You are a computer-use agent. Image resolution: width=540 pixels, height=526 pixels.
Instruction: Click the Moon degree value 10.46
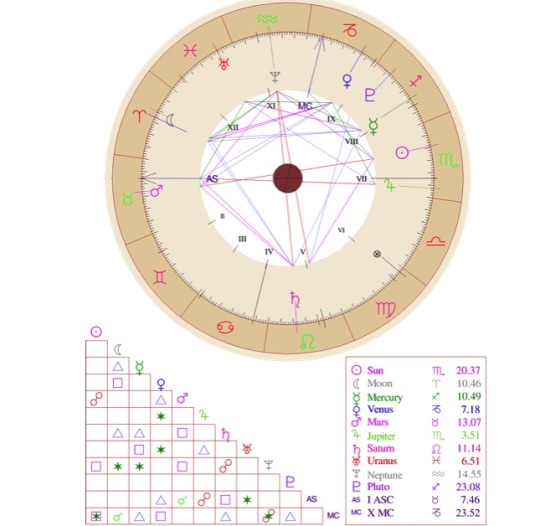pyautogui.click(x=469, y=383)
